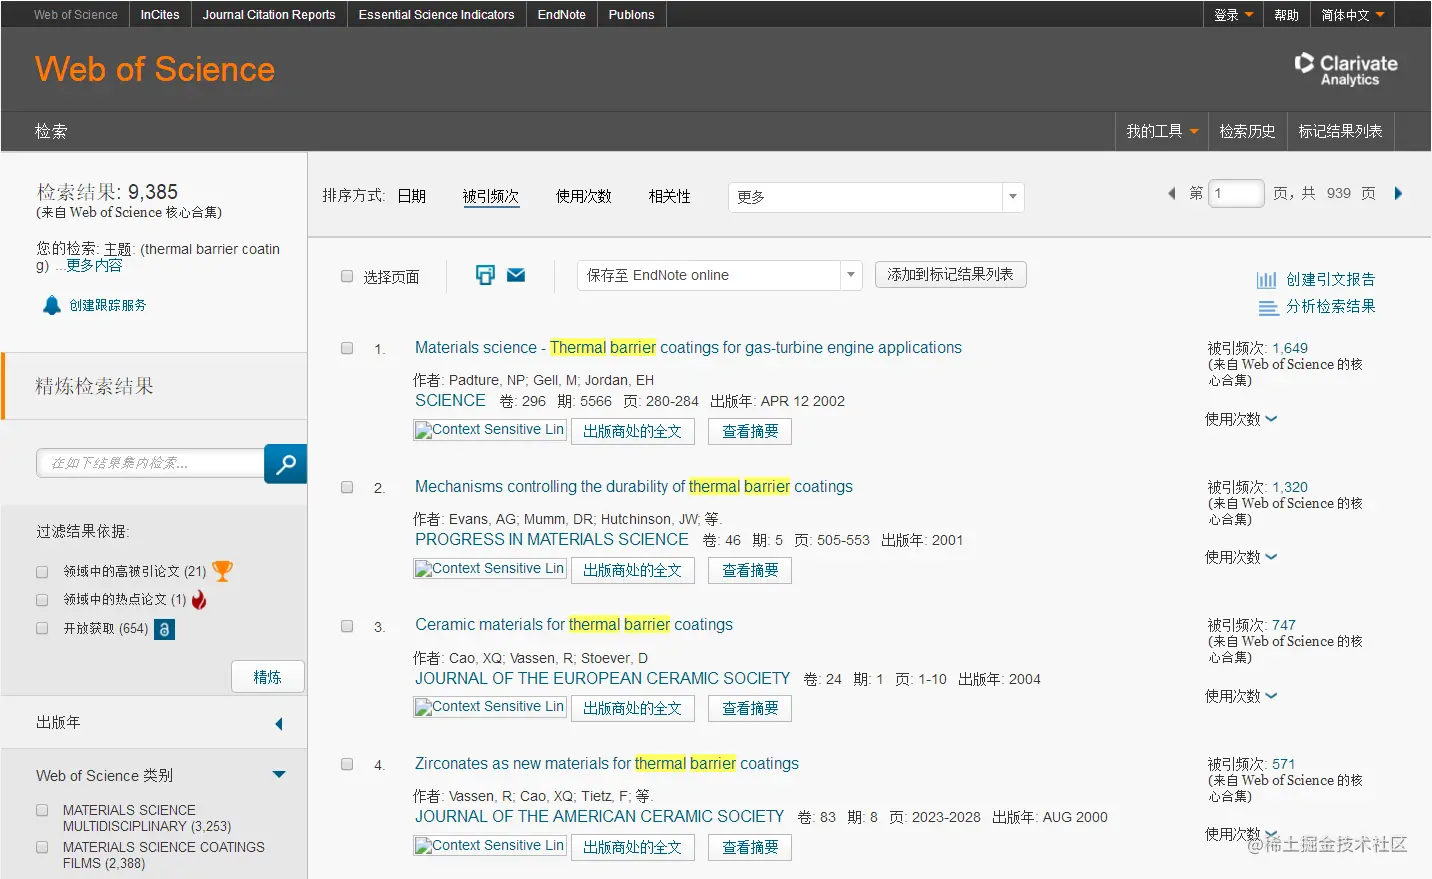1432x879 pixels.
Task: Open Publons in the top bar
Action: click(x=632, y=15)
